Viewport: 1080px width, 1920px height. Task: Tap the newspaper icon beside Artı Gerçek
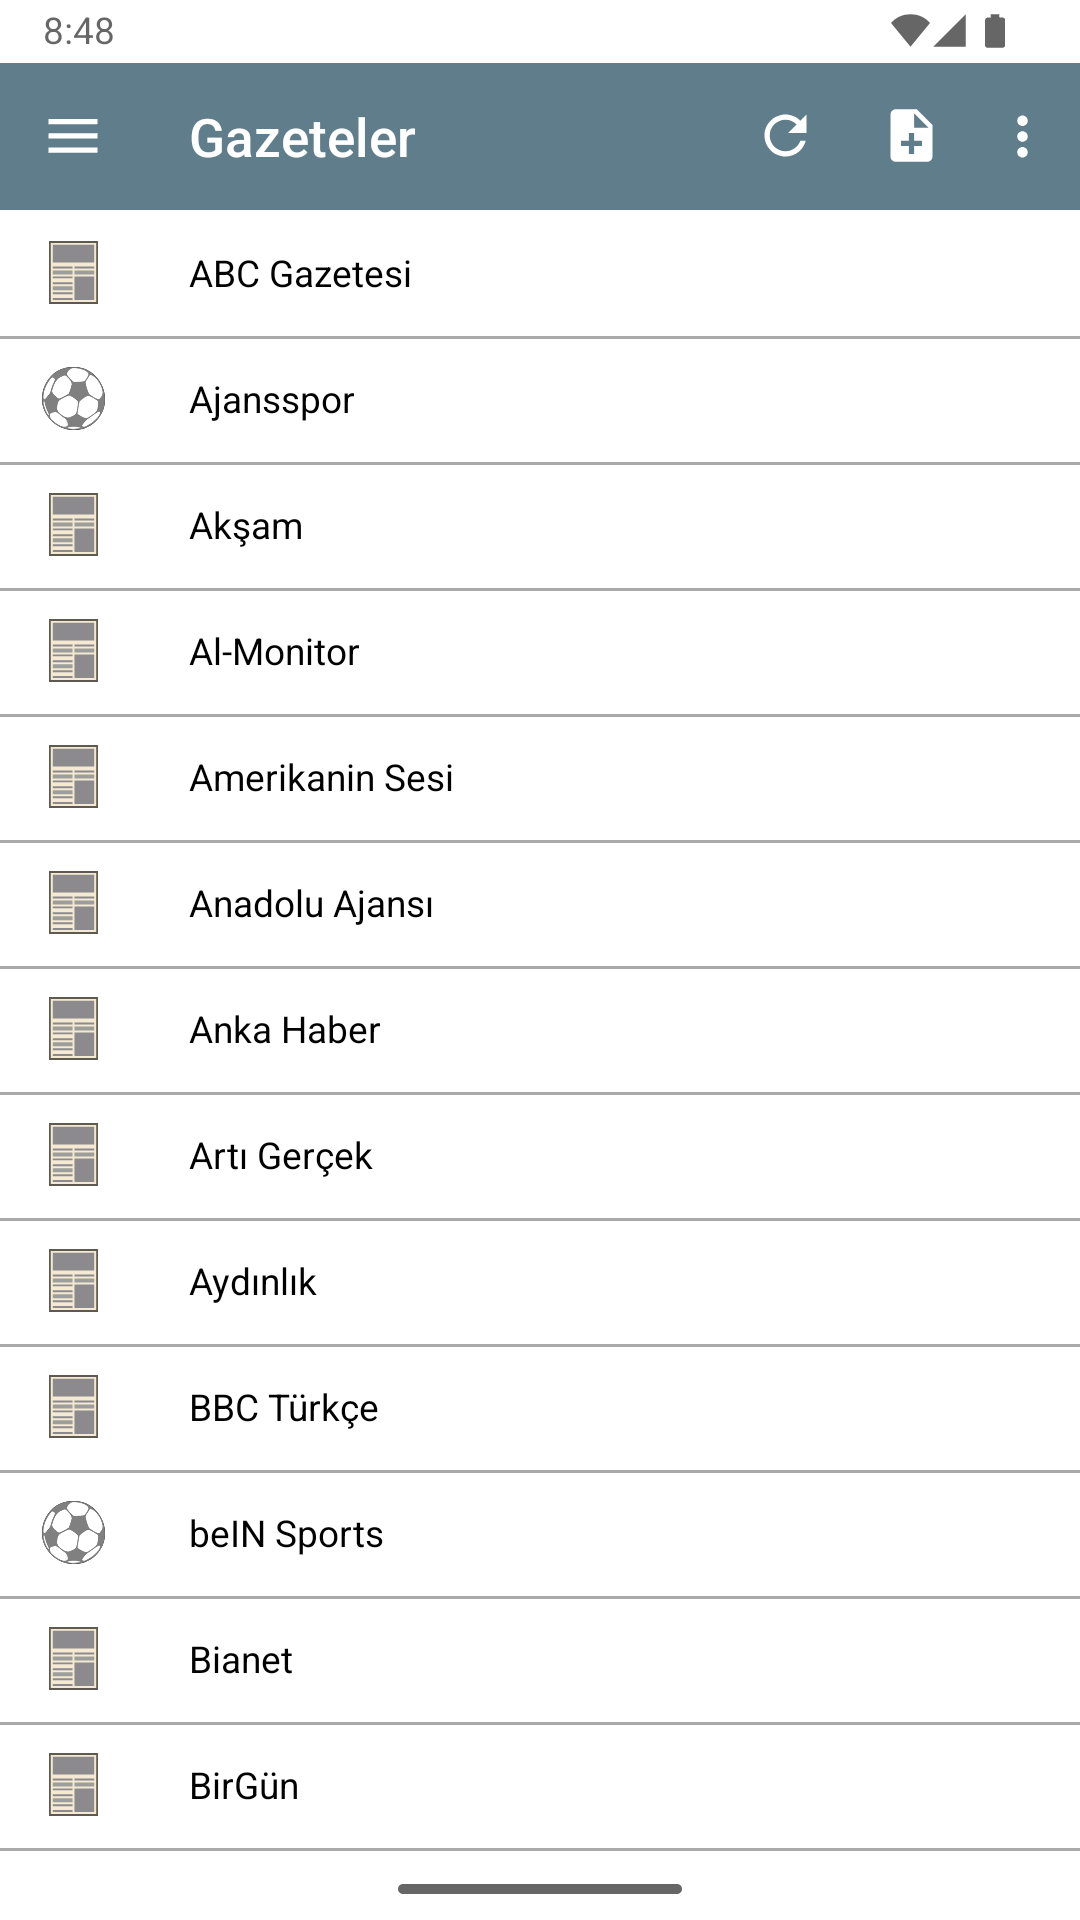point(73,1155)
